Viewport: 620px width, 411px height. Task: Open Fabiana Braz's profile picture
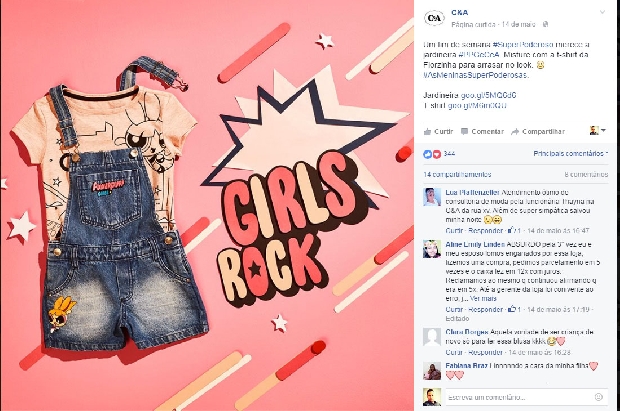pyautogui.click(x=432, y=371)
